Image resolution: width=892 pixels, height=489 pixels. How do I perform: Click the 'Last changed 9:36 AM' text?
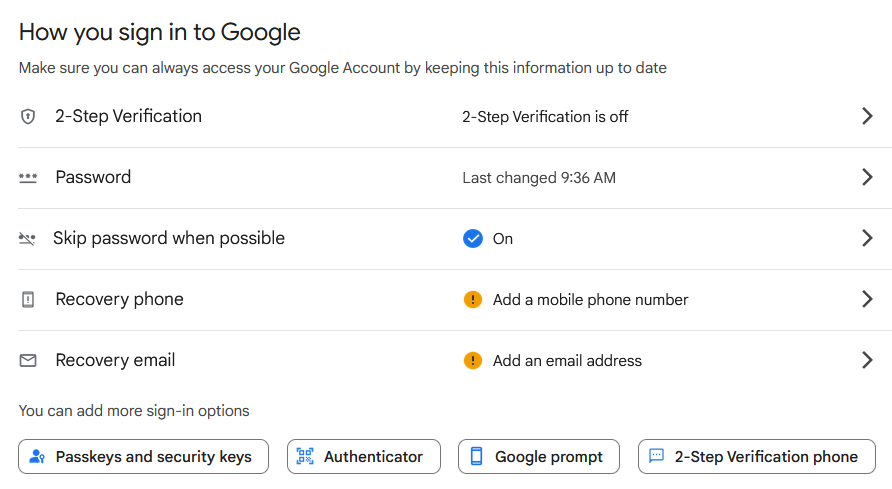(x=539, y=178)
